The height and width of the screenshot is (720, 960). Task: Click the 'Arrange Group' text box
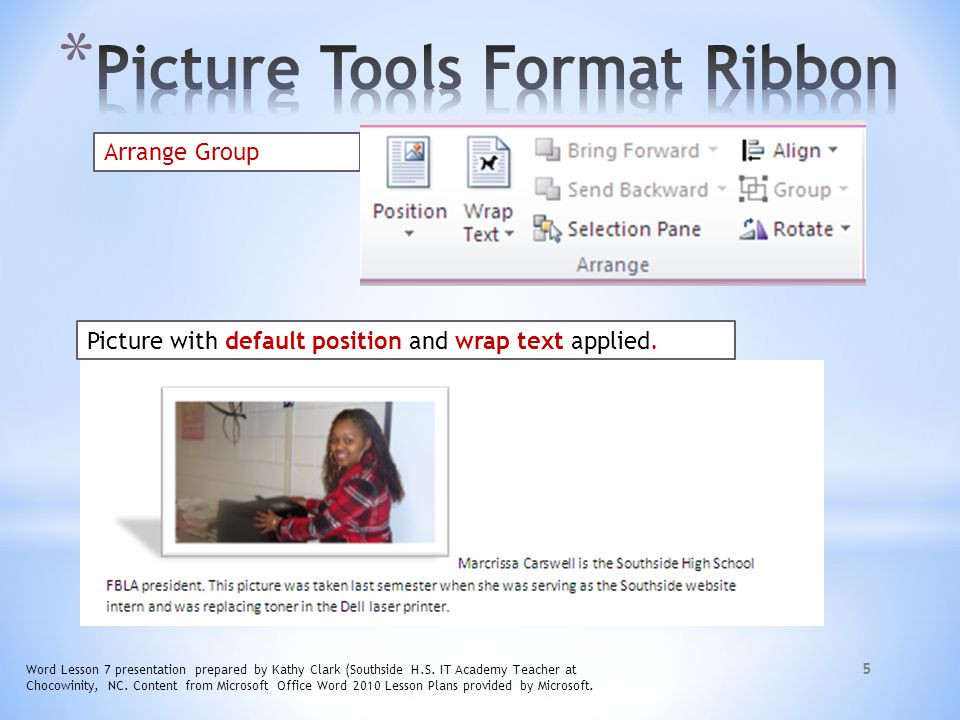[227, 152]
